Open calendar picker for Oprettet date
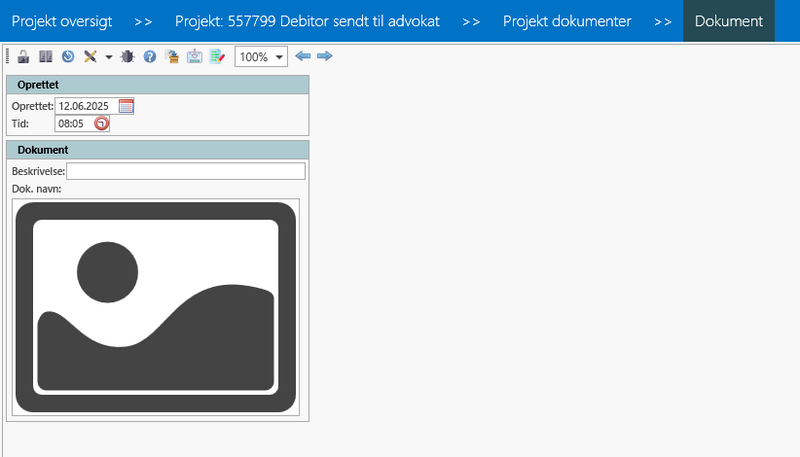 click(x=126, y=106)
